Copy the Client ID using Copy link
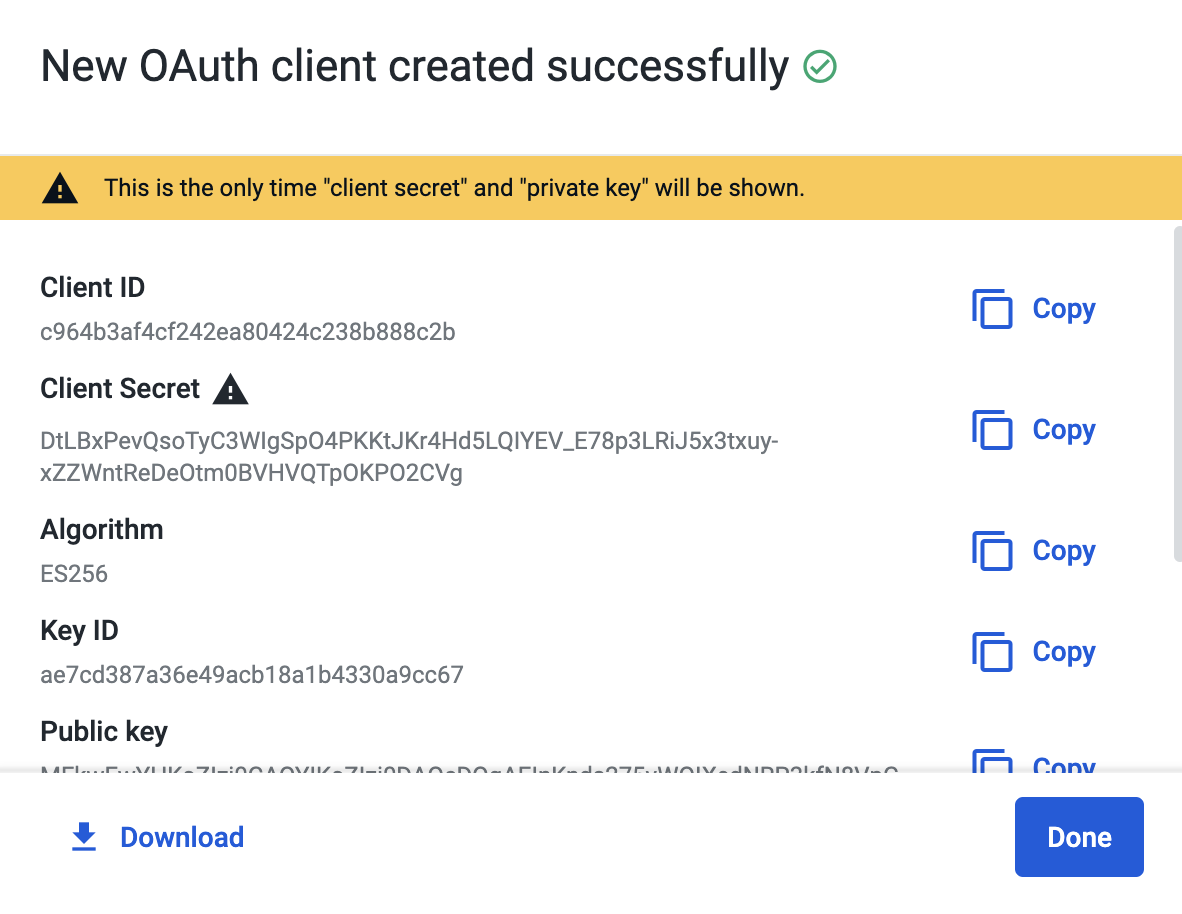 1064,309
